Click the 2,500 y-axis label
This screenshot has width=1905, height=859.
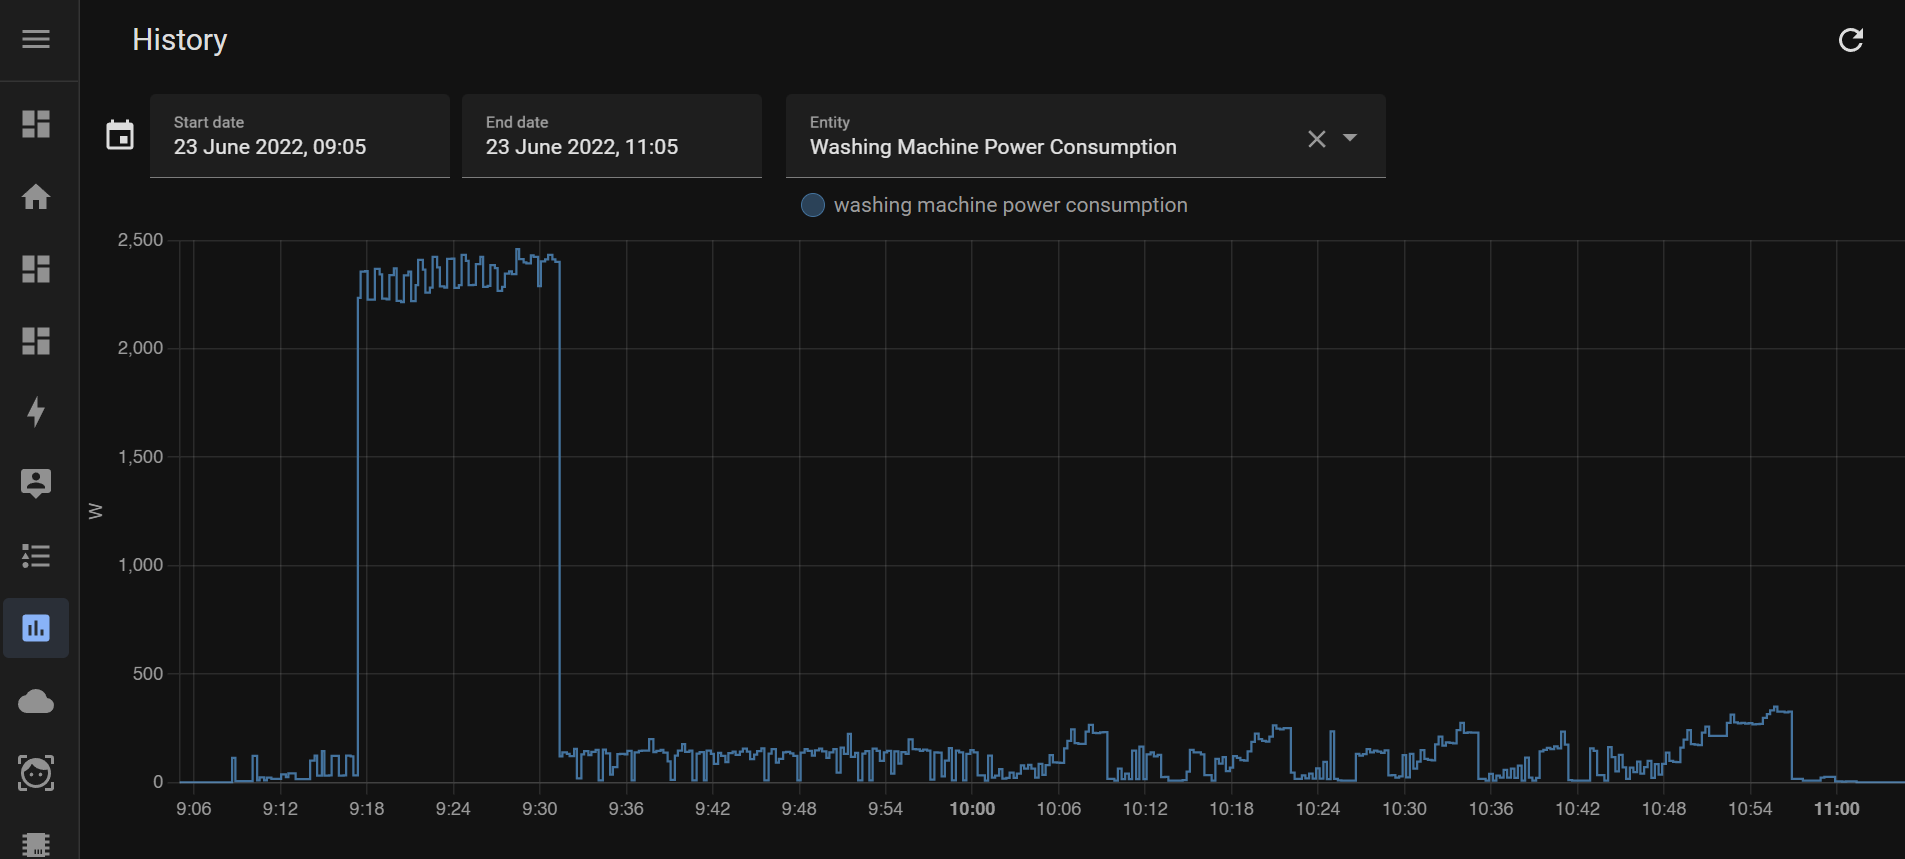coord(140,240)
